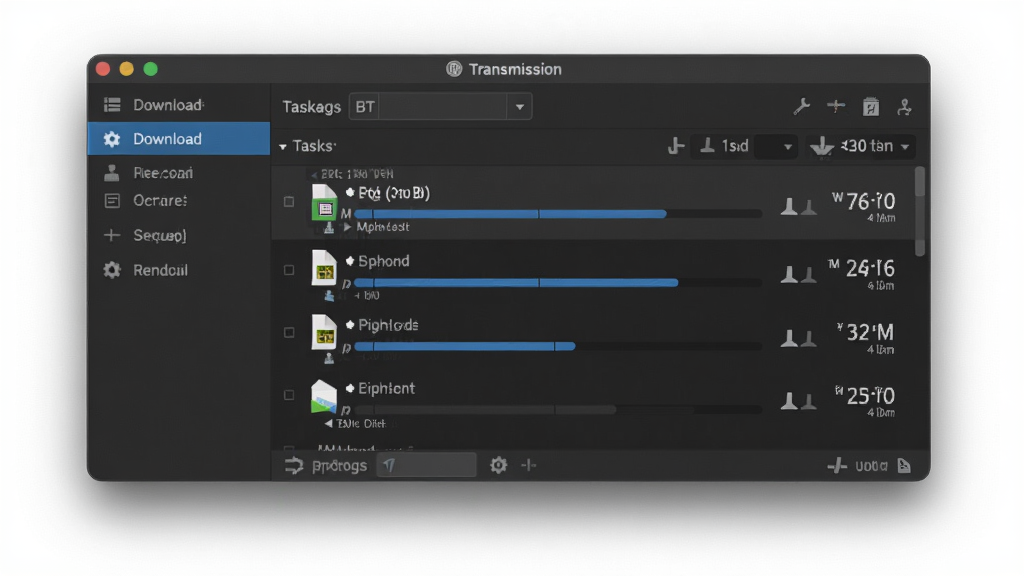Click the Pighlode task name
Screen dimensions: 1024x576
[389, 325]
